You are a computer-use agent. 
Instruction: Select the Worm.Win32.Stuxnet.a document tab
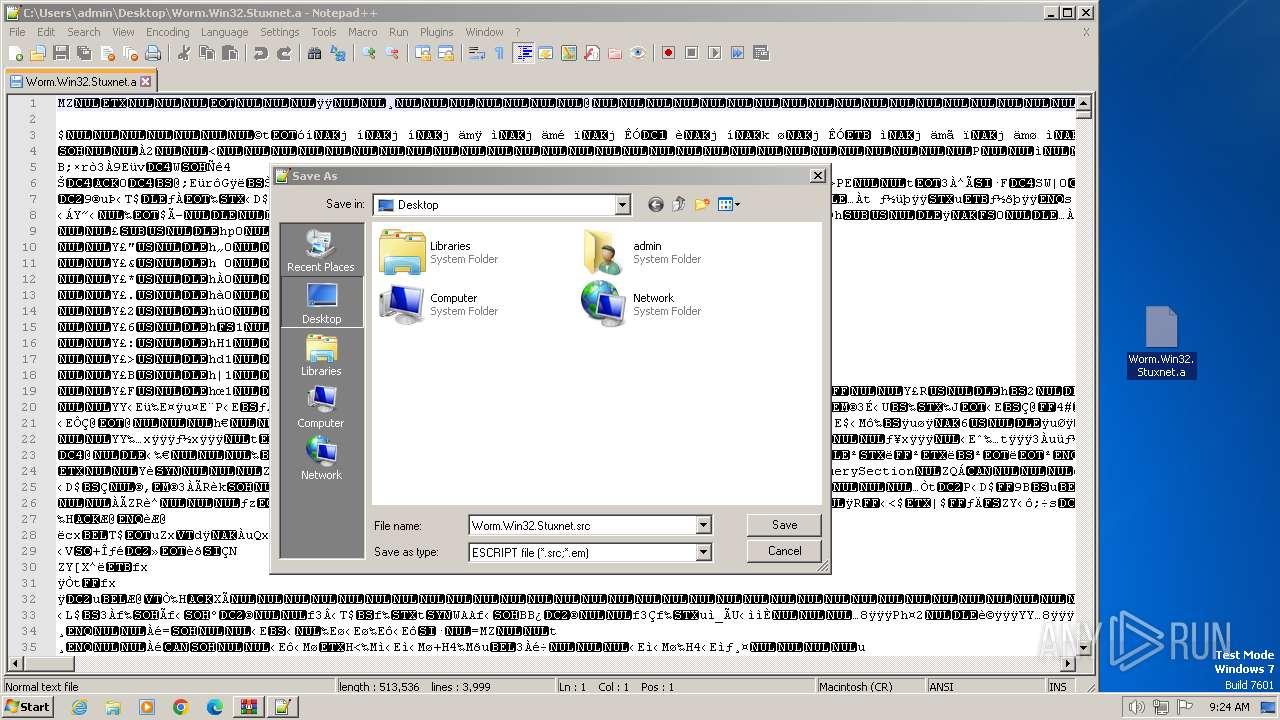(x=80, y=82)
